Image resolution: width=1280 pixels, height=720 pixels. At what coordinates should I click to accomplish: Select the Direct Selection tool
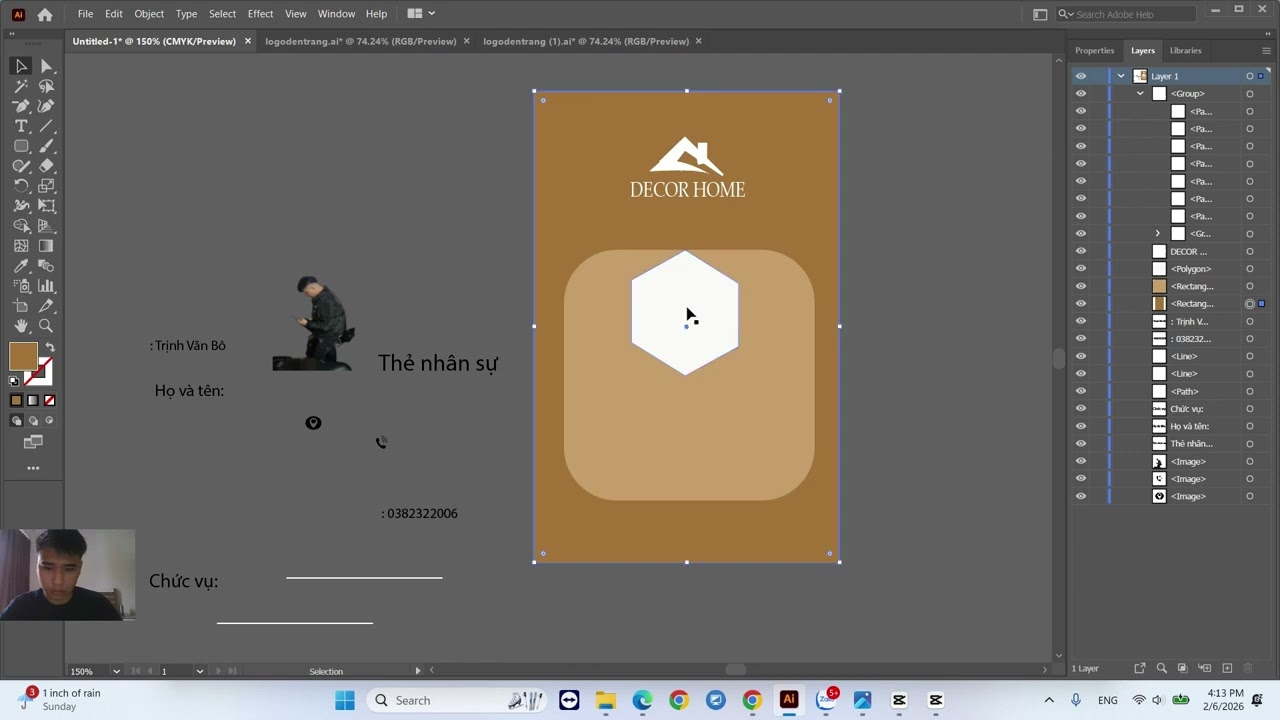click(46, 66)
